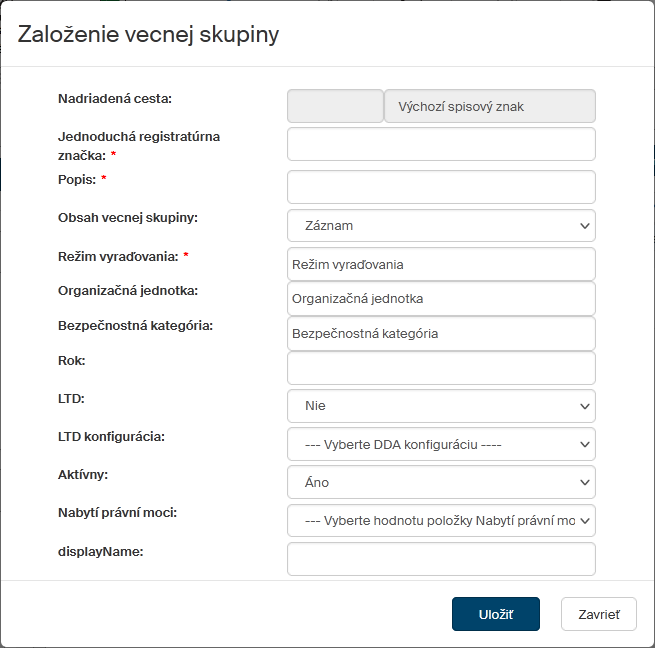Click the LTD konfigurácia label text
Image resolution: width=655 pixels, height=648 pixels.
(x=112, y=436)
